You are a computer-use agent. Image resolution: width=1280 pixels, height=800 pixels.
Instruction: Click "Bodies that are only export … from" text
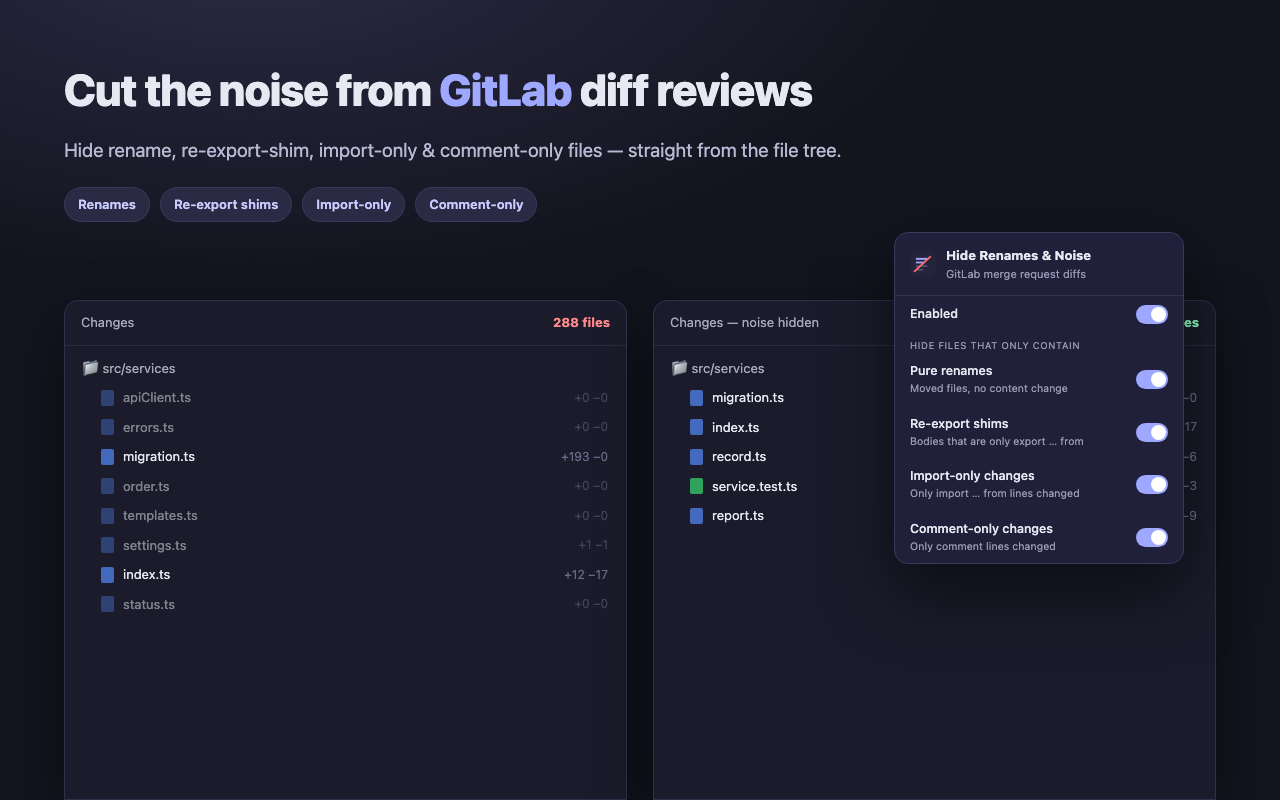(x=997, y=441)
